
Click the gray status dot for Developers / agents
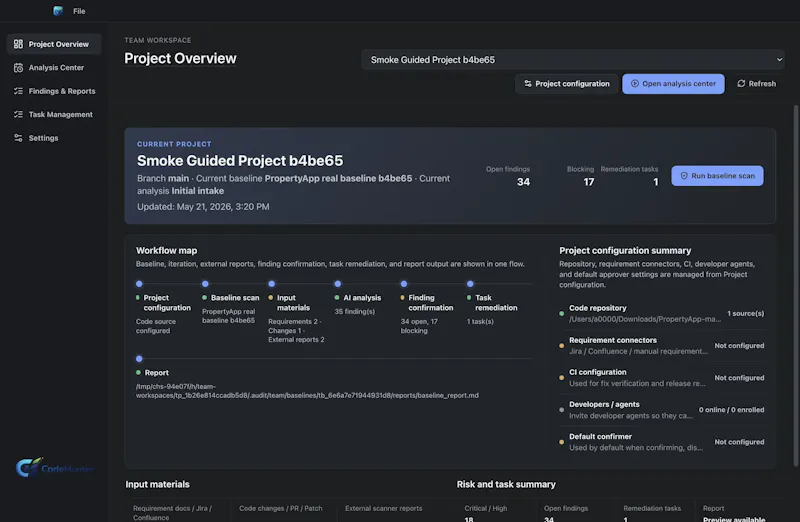562,410
